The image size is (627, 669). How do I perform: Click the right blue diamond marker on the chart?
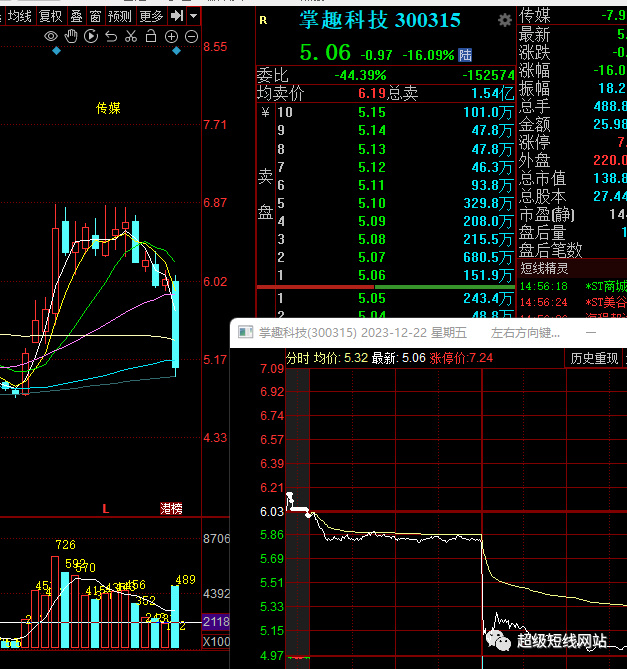176,51
